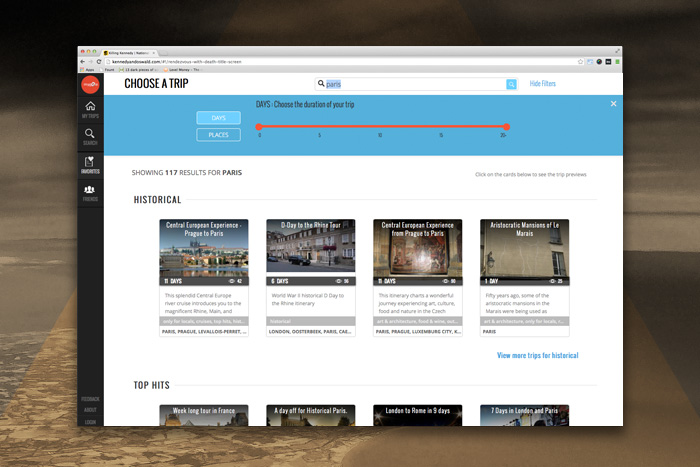Open Central European Experience - Prague to Paris card
This screenshot has width=700, height=467.
click(204, 278)
